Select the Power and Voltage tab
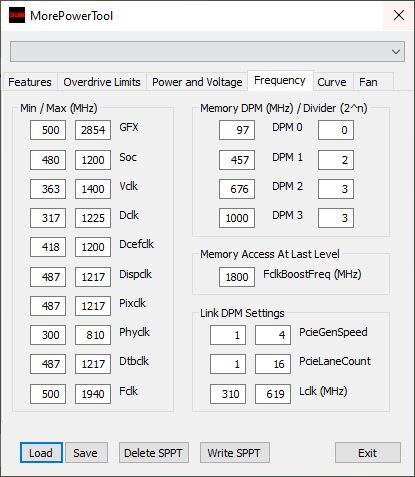This screenshot has height=477, width=415. pyautogui.click(x=197, y=82)
